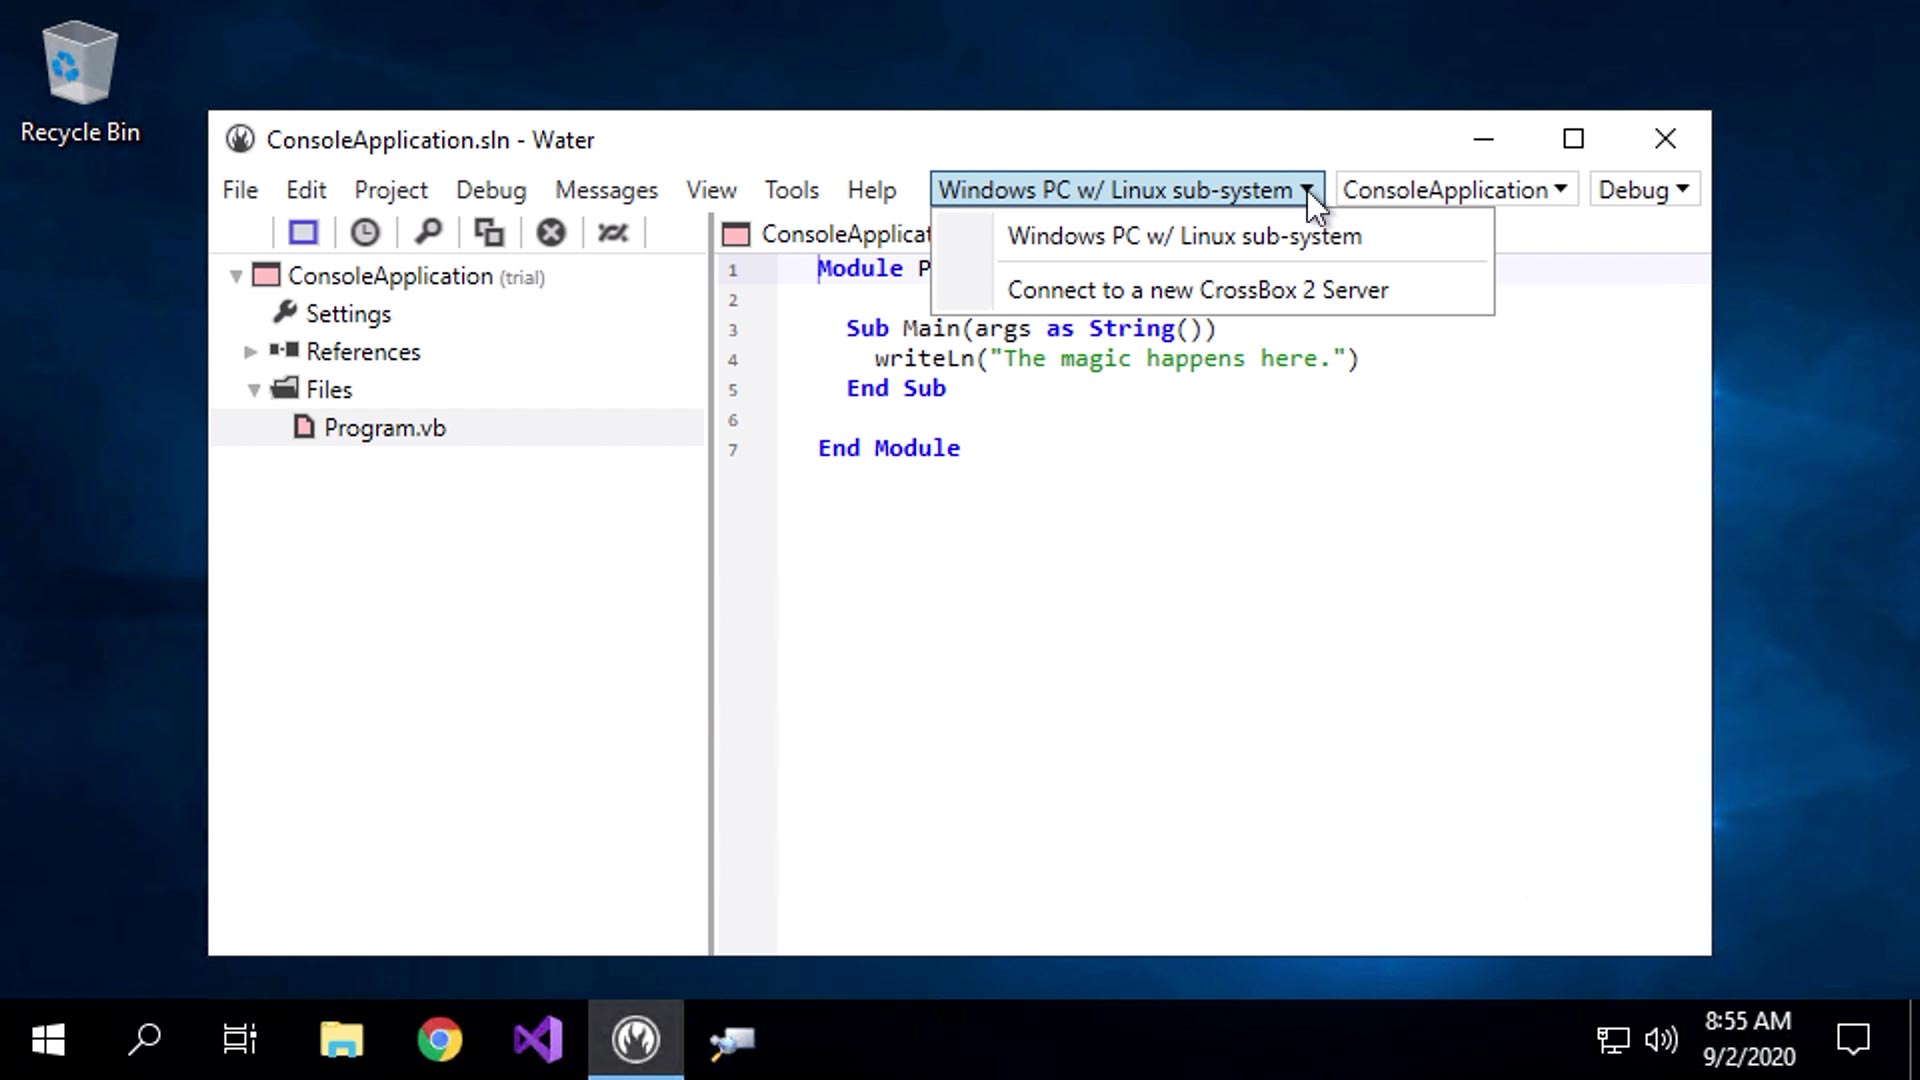Select the ConsoleApplication editor tab

[x=826, y=234]
